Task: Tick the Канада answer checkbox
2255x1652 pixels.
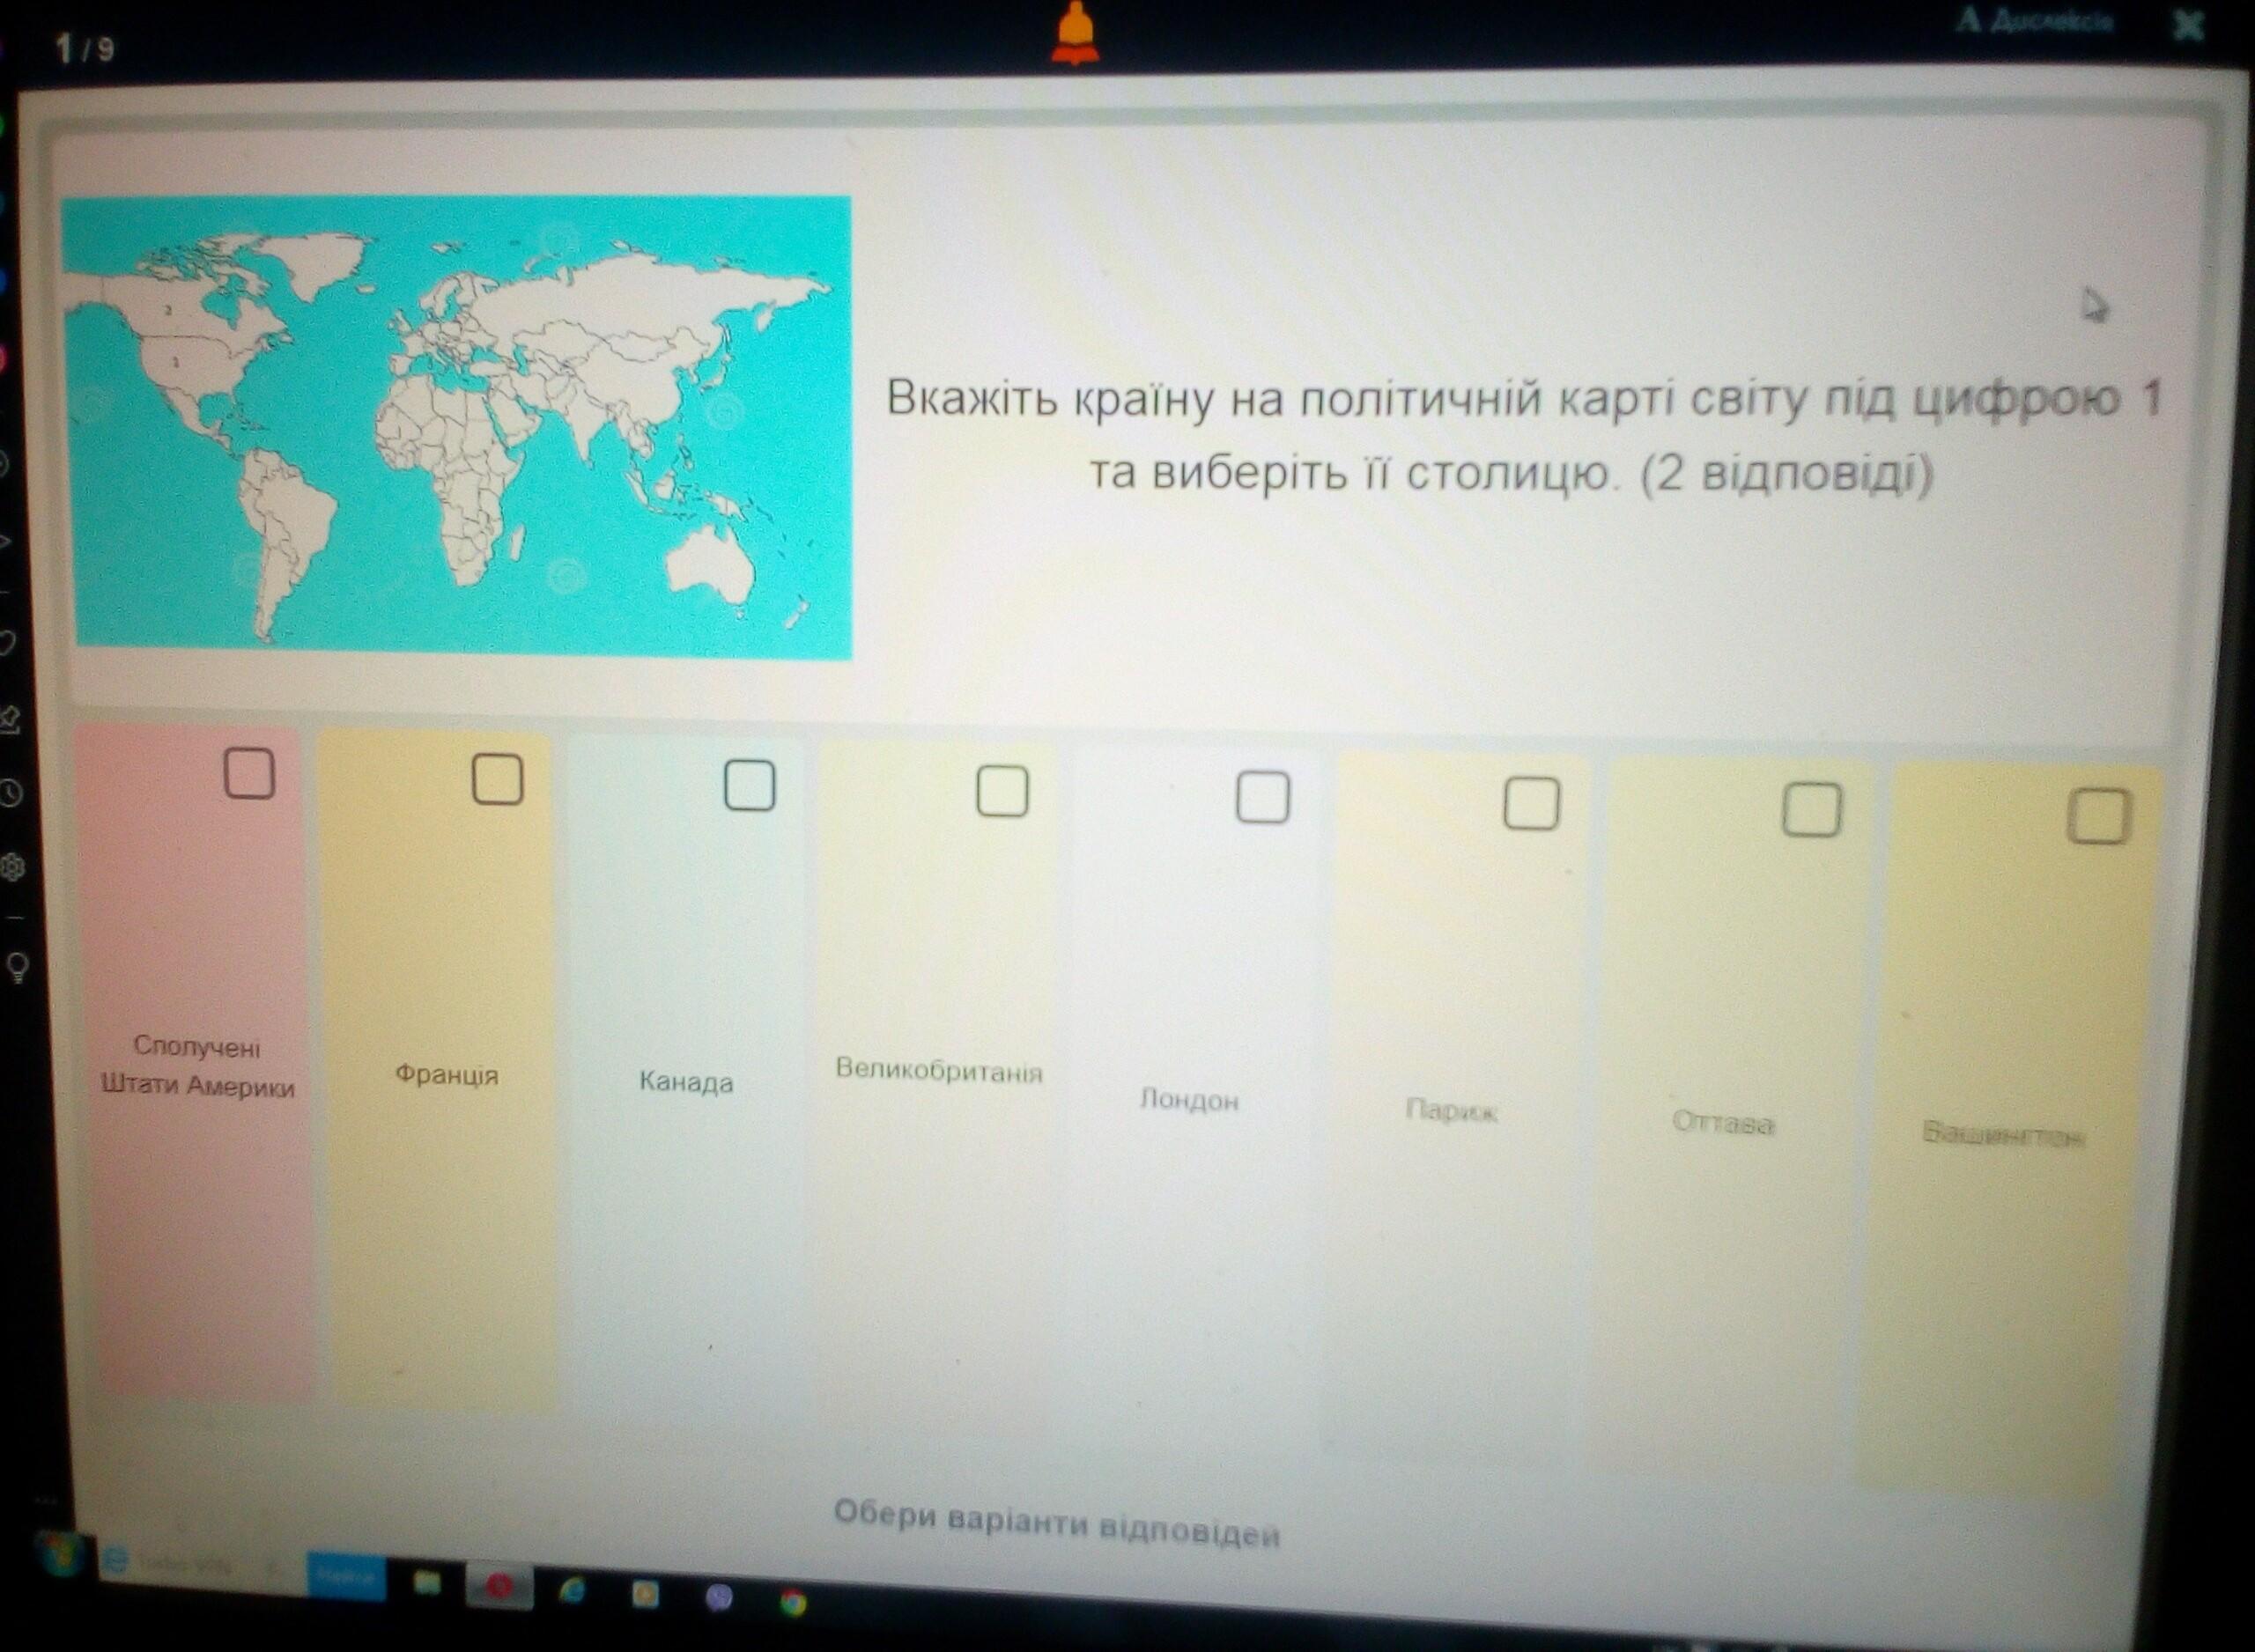Action: coord(749,785)
